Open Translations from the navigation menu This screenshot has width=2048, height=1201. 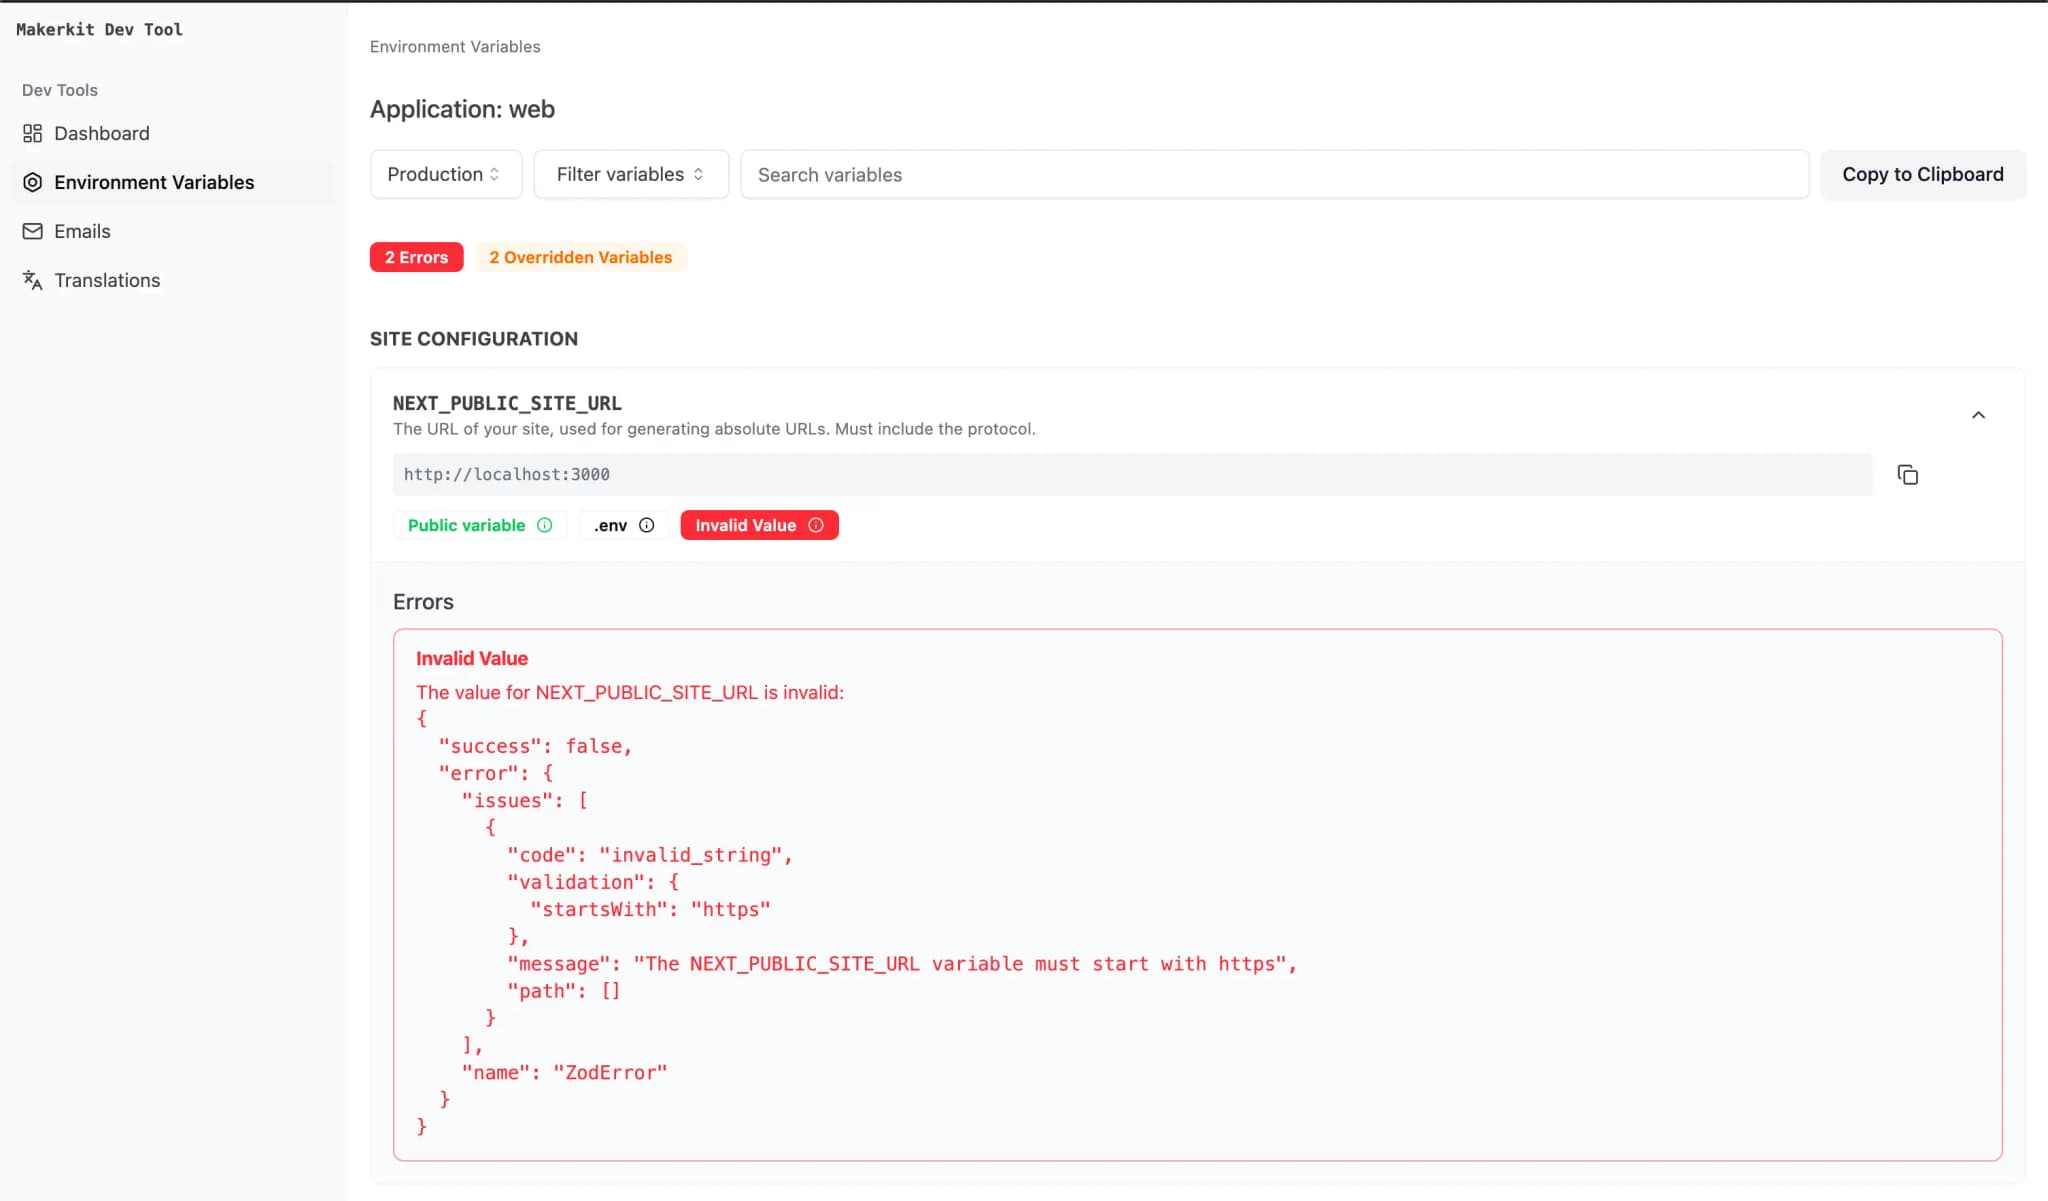coord(106,280)
